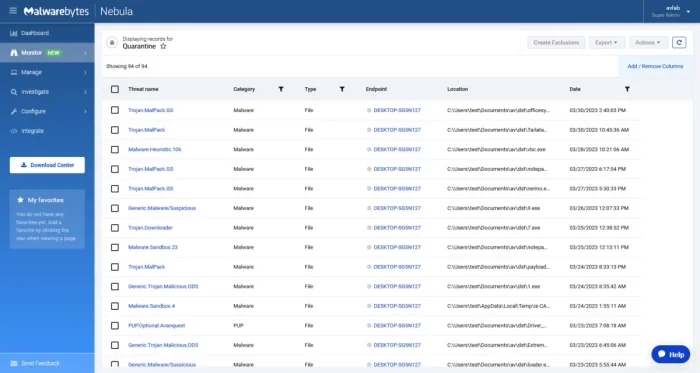
Task: Open the Actions dropdown
Action: click(x=648, y=42)
